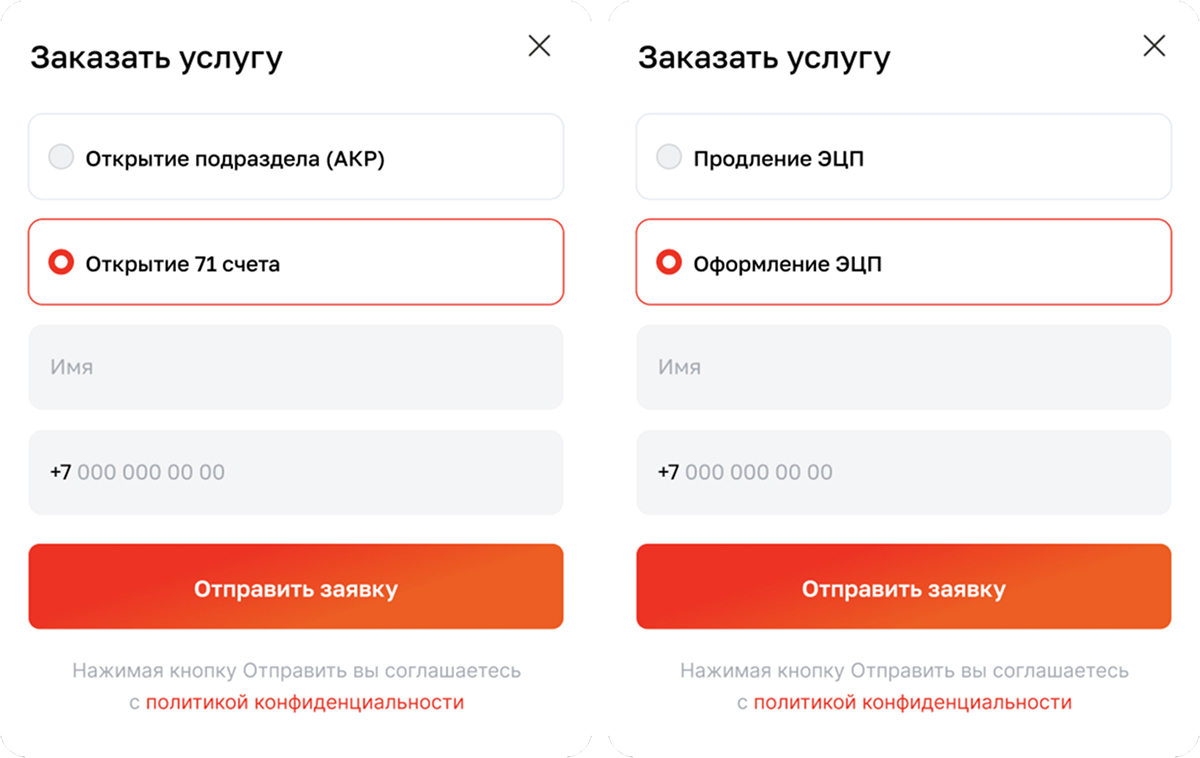
Task: Close the dialog with Открытие 71 счета option
Action: (x=539, y=46)
